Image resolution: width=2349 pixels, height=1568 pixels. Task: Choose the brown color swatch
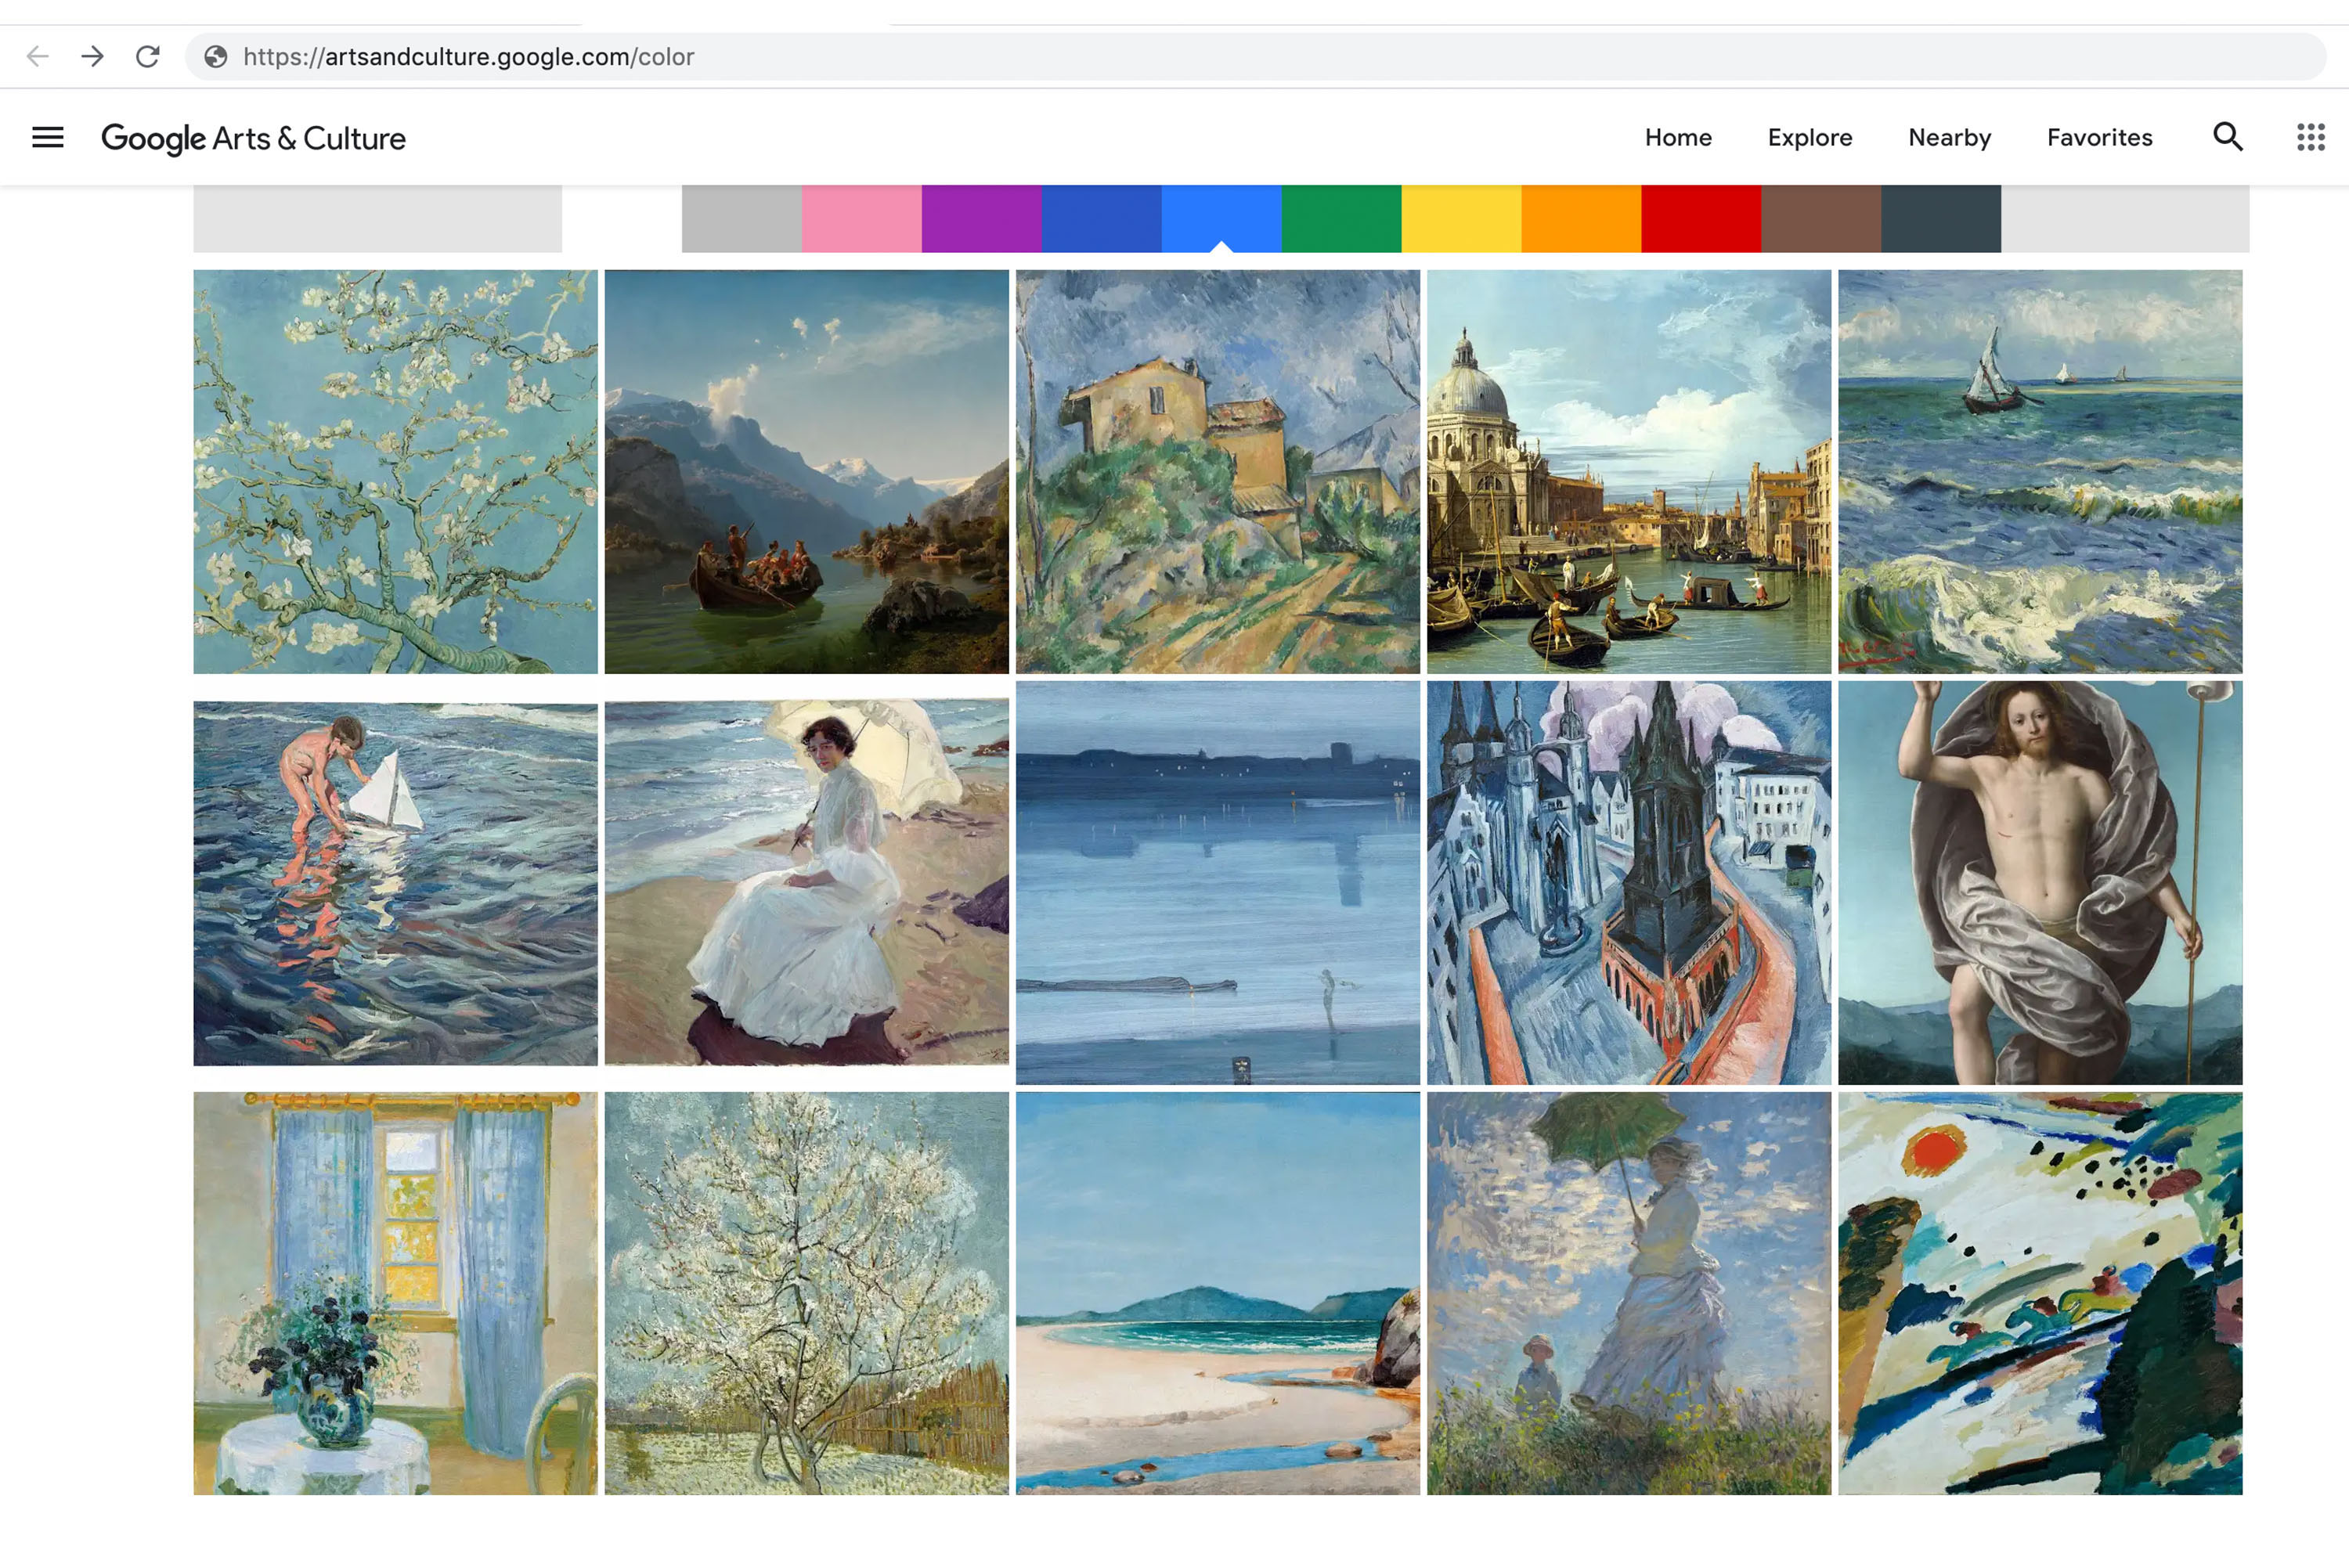tap(1820, 217)
